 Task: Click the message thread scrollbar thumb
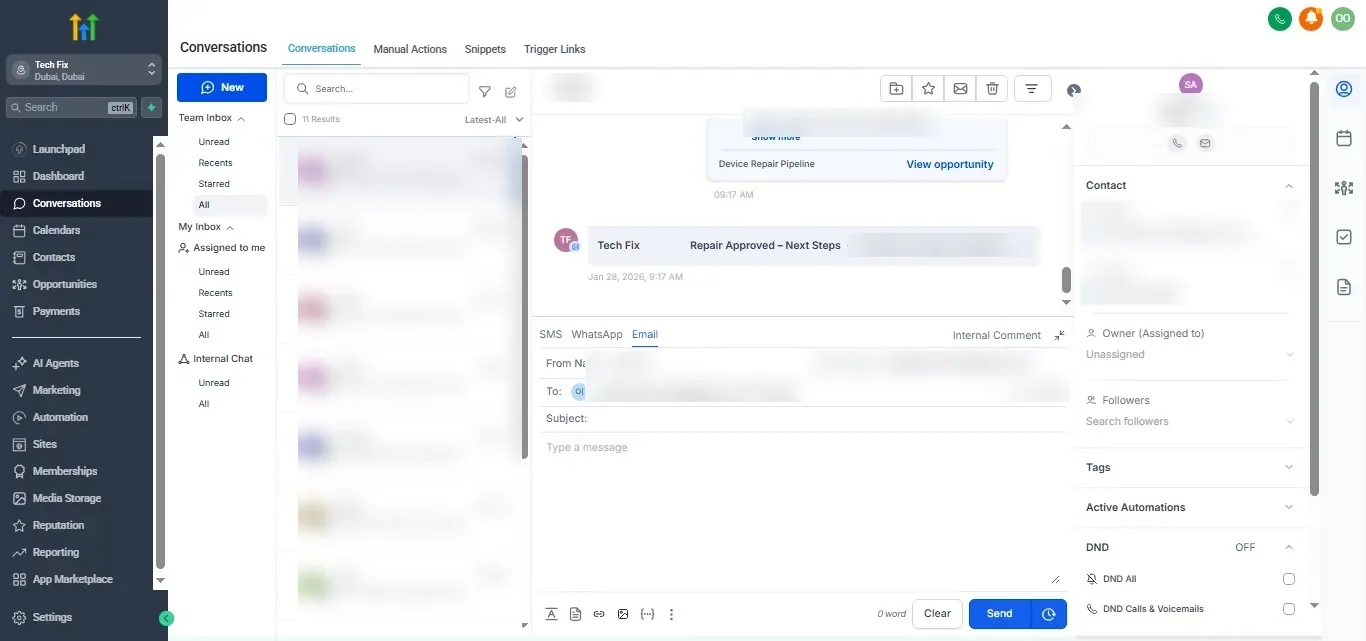click(x=1066, y=279)
